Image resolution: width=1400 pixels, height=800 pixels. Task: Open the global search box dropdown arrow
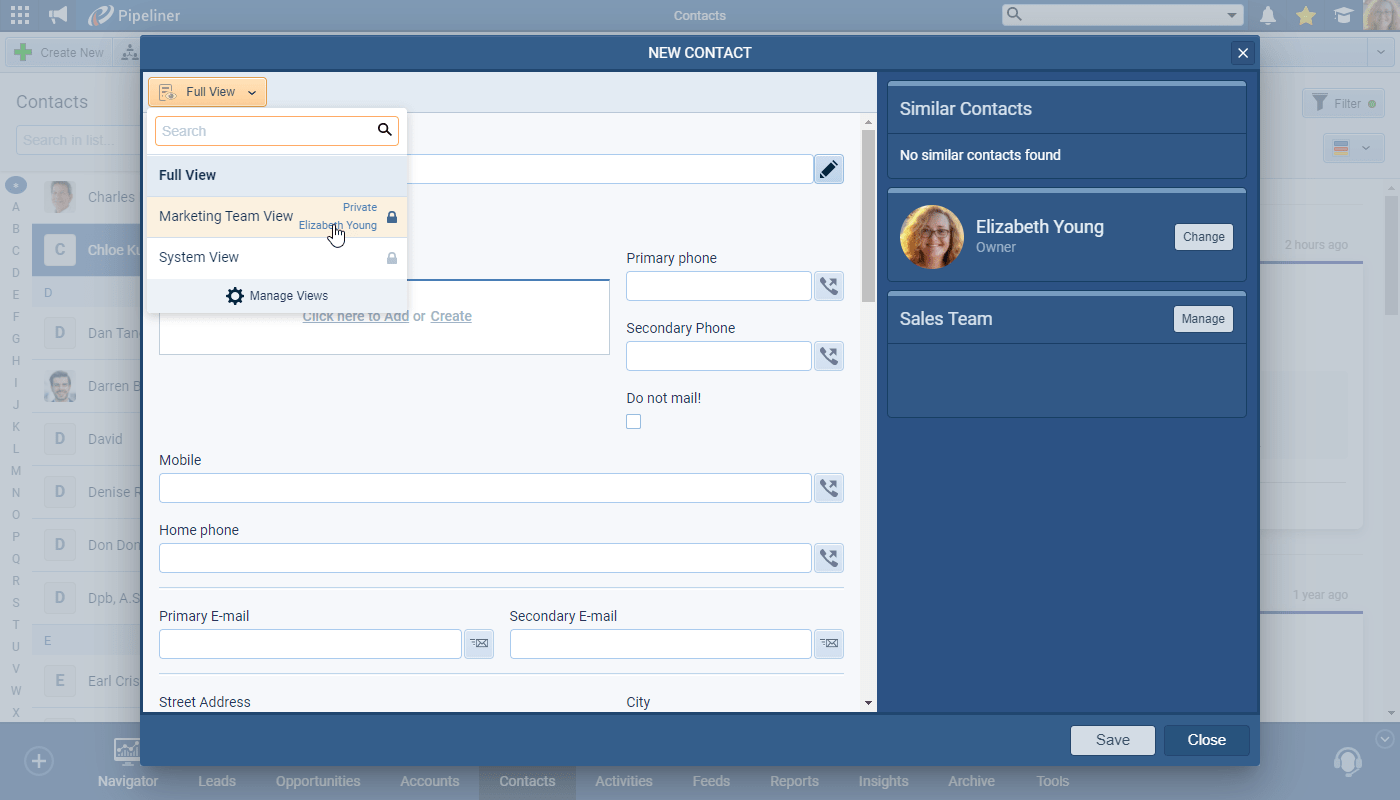click(x=1231, y=15)
